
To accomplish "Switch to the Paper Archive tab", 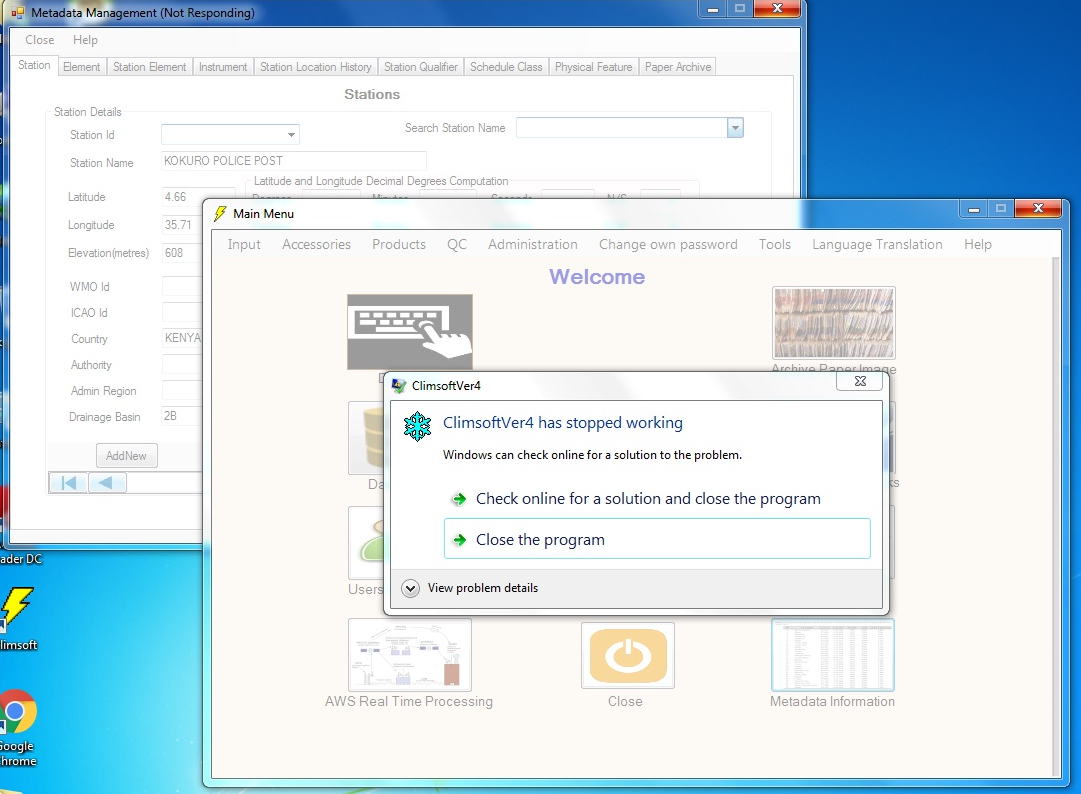I will pos(677,66).
